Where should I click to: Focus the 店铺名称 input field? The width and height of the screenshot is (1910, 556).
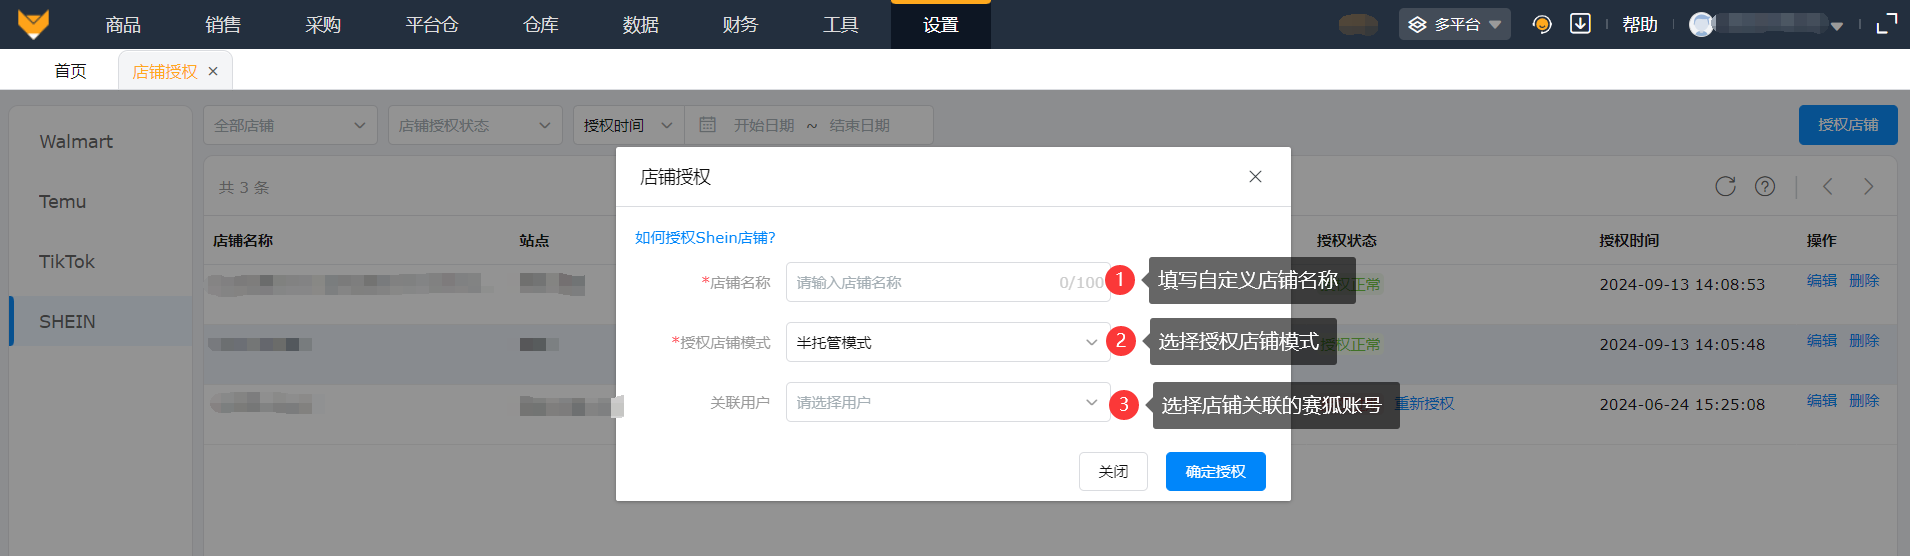tap(948, 282)
